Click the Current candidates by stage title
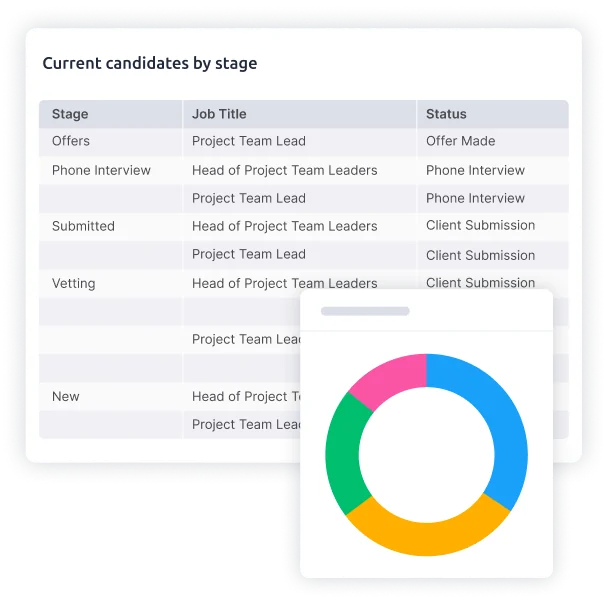This screenshot has width=608, height=603. point(150,63)
